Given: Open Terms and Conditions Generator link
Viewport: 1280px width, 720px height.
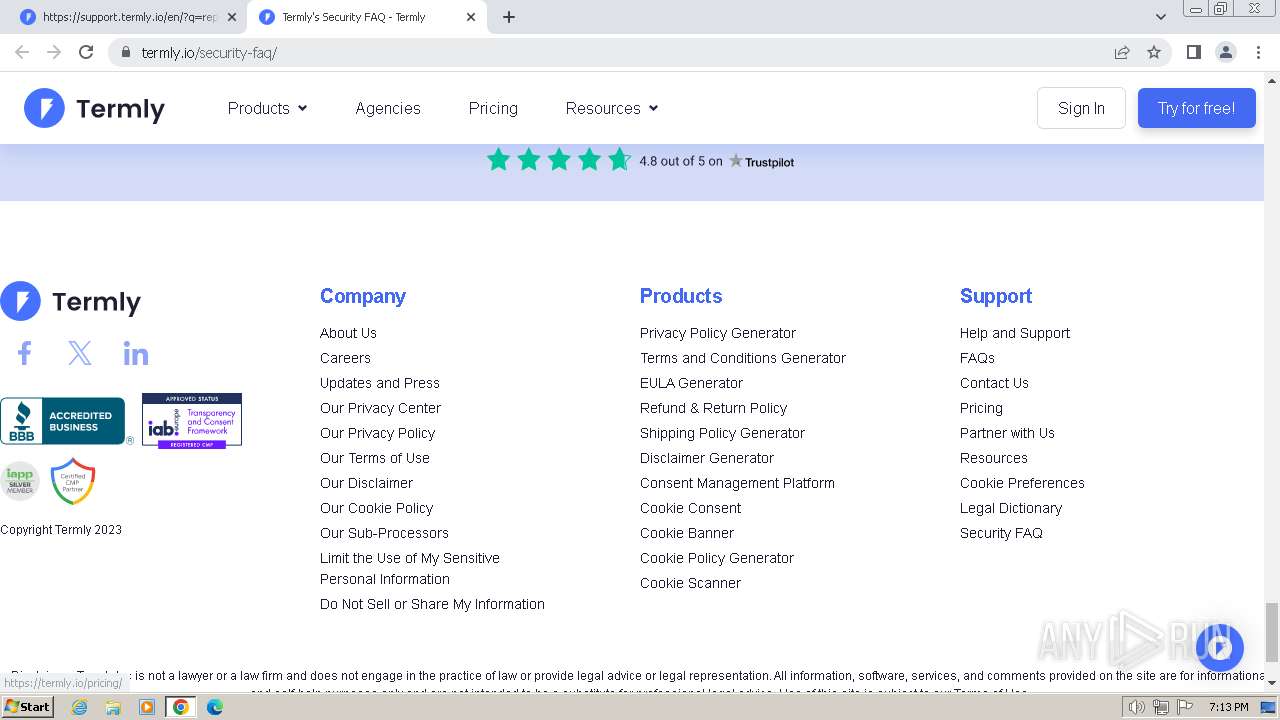Looking at the screenshot, I should coord(743,358).
